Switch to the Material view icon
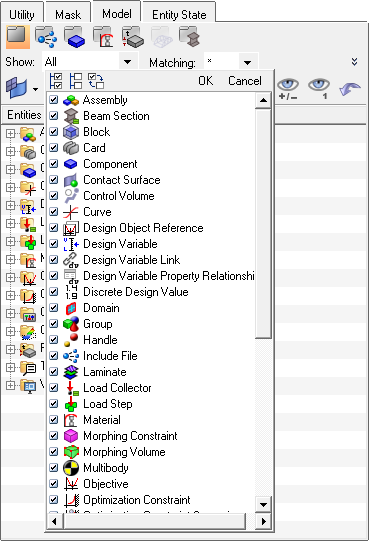This screenshot has width=369, height=541. click(104, 37)
